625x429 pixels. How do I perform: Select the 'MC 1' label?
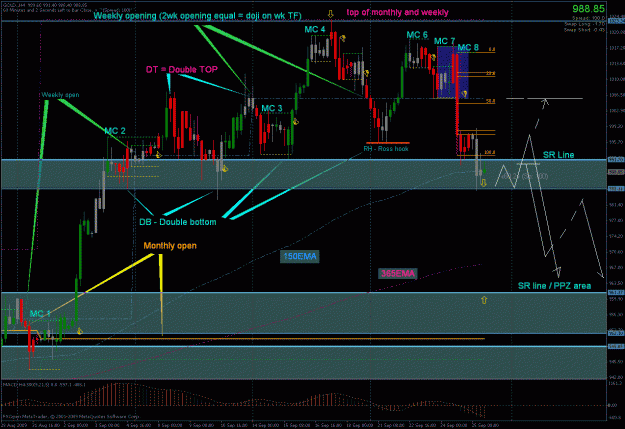click(40, 314)
